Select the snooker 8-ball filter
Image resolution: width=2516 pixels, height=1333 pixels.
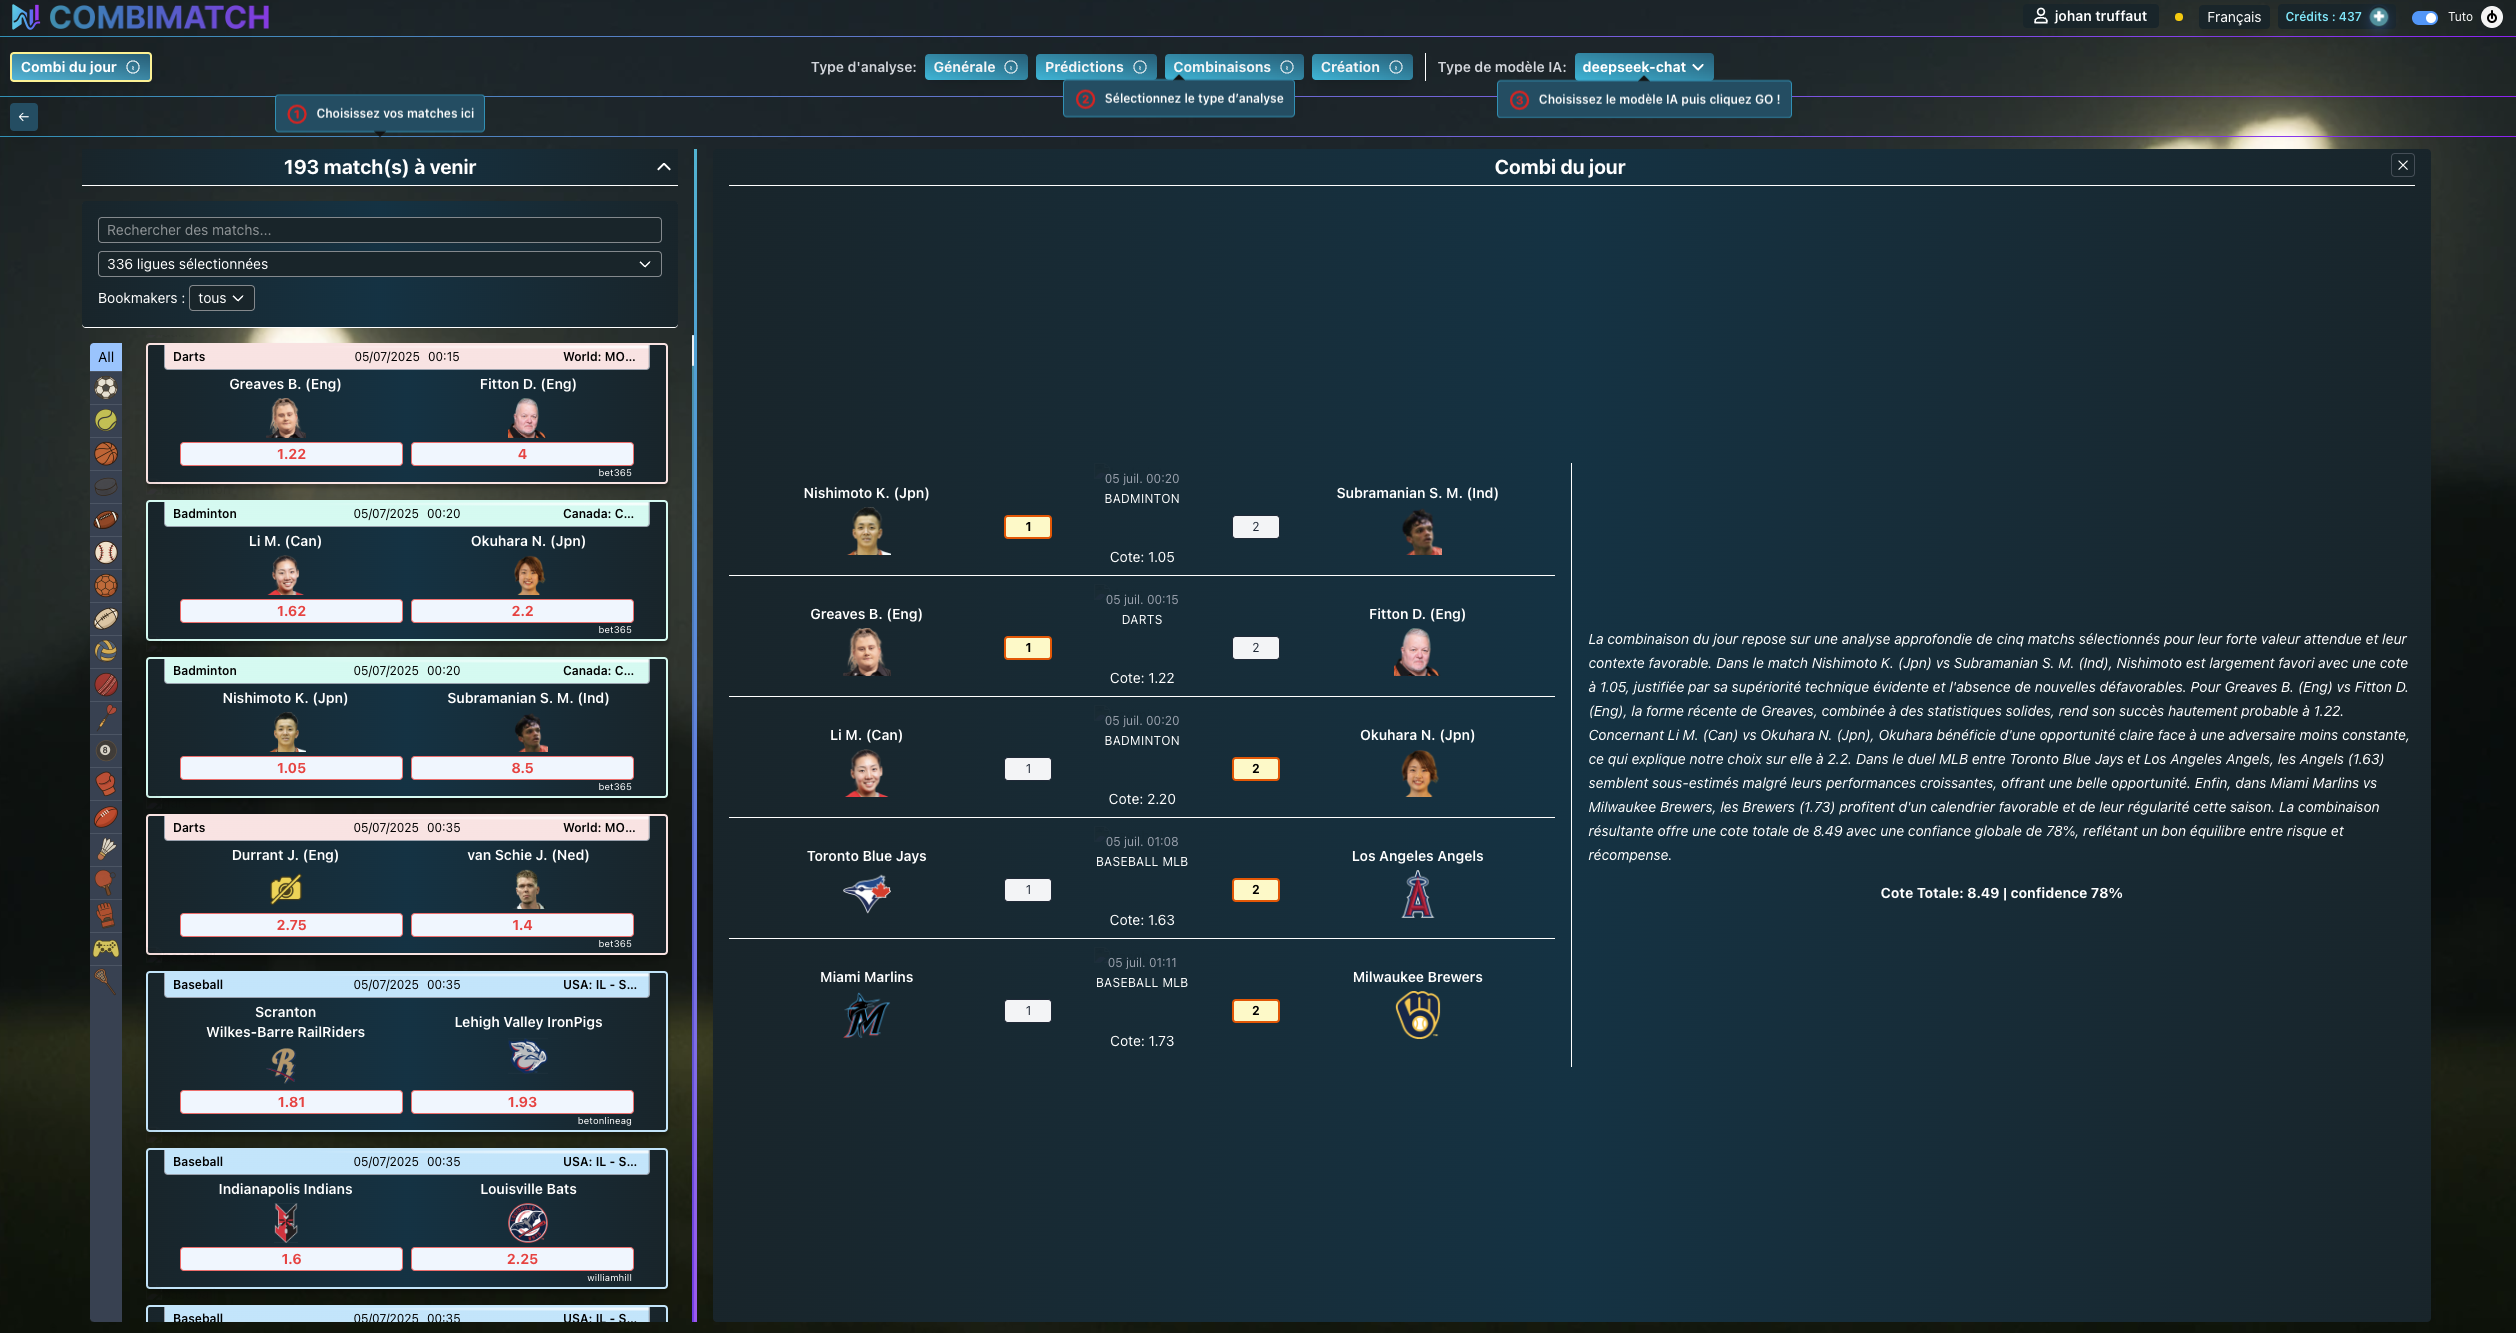pos(106,750)
